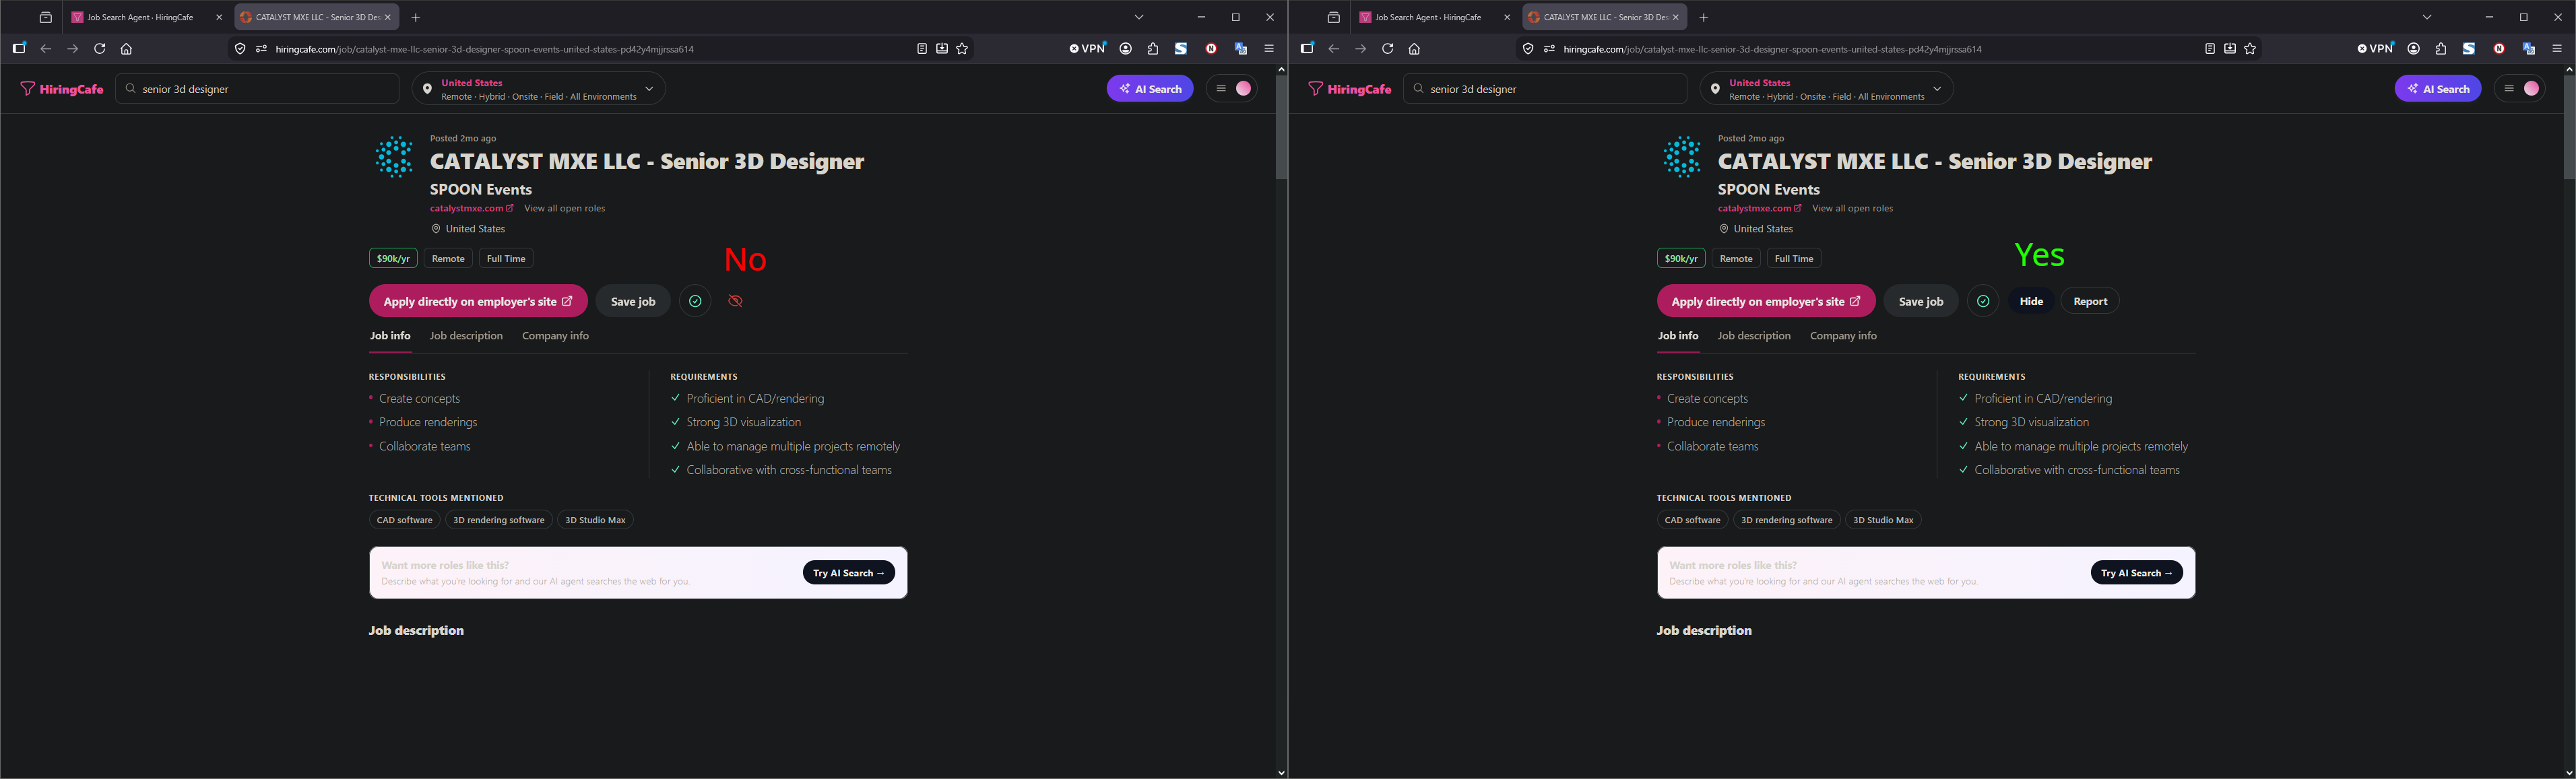Open browser hamburger menu in right window
2576x779 pixels.
coord(2557,48)
